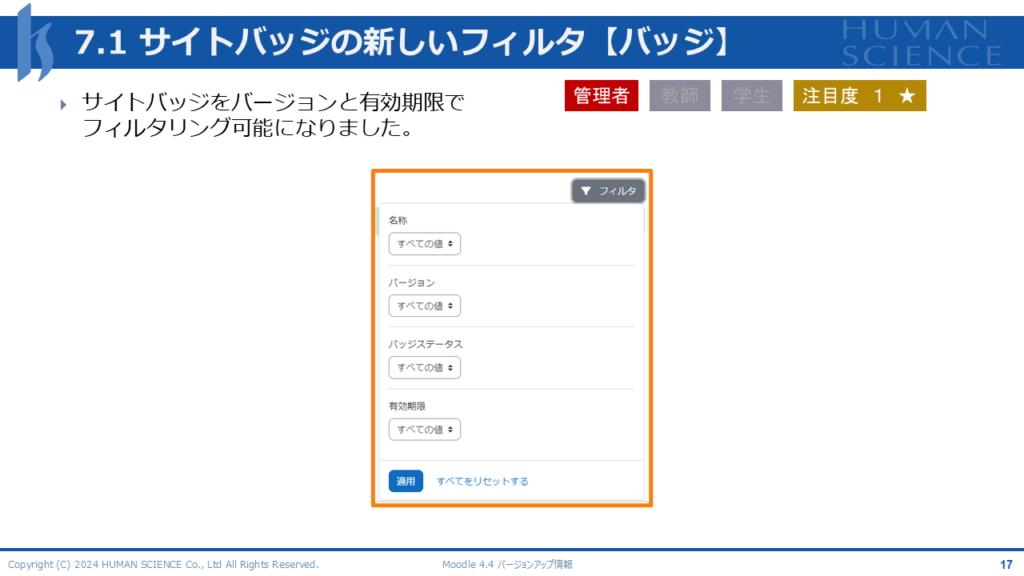Click the 適用 apply button
Viewport: 1024px width, 576px height.
click(x=406, y=481)
